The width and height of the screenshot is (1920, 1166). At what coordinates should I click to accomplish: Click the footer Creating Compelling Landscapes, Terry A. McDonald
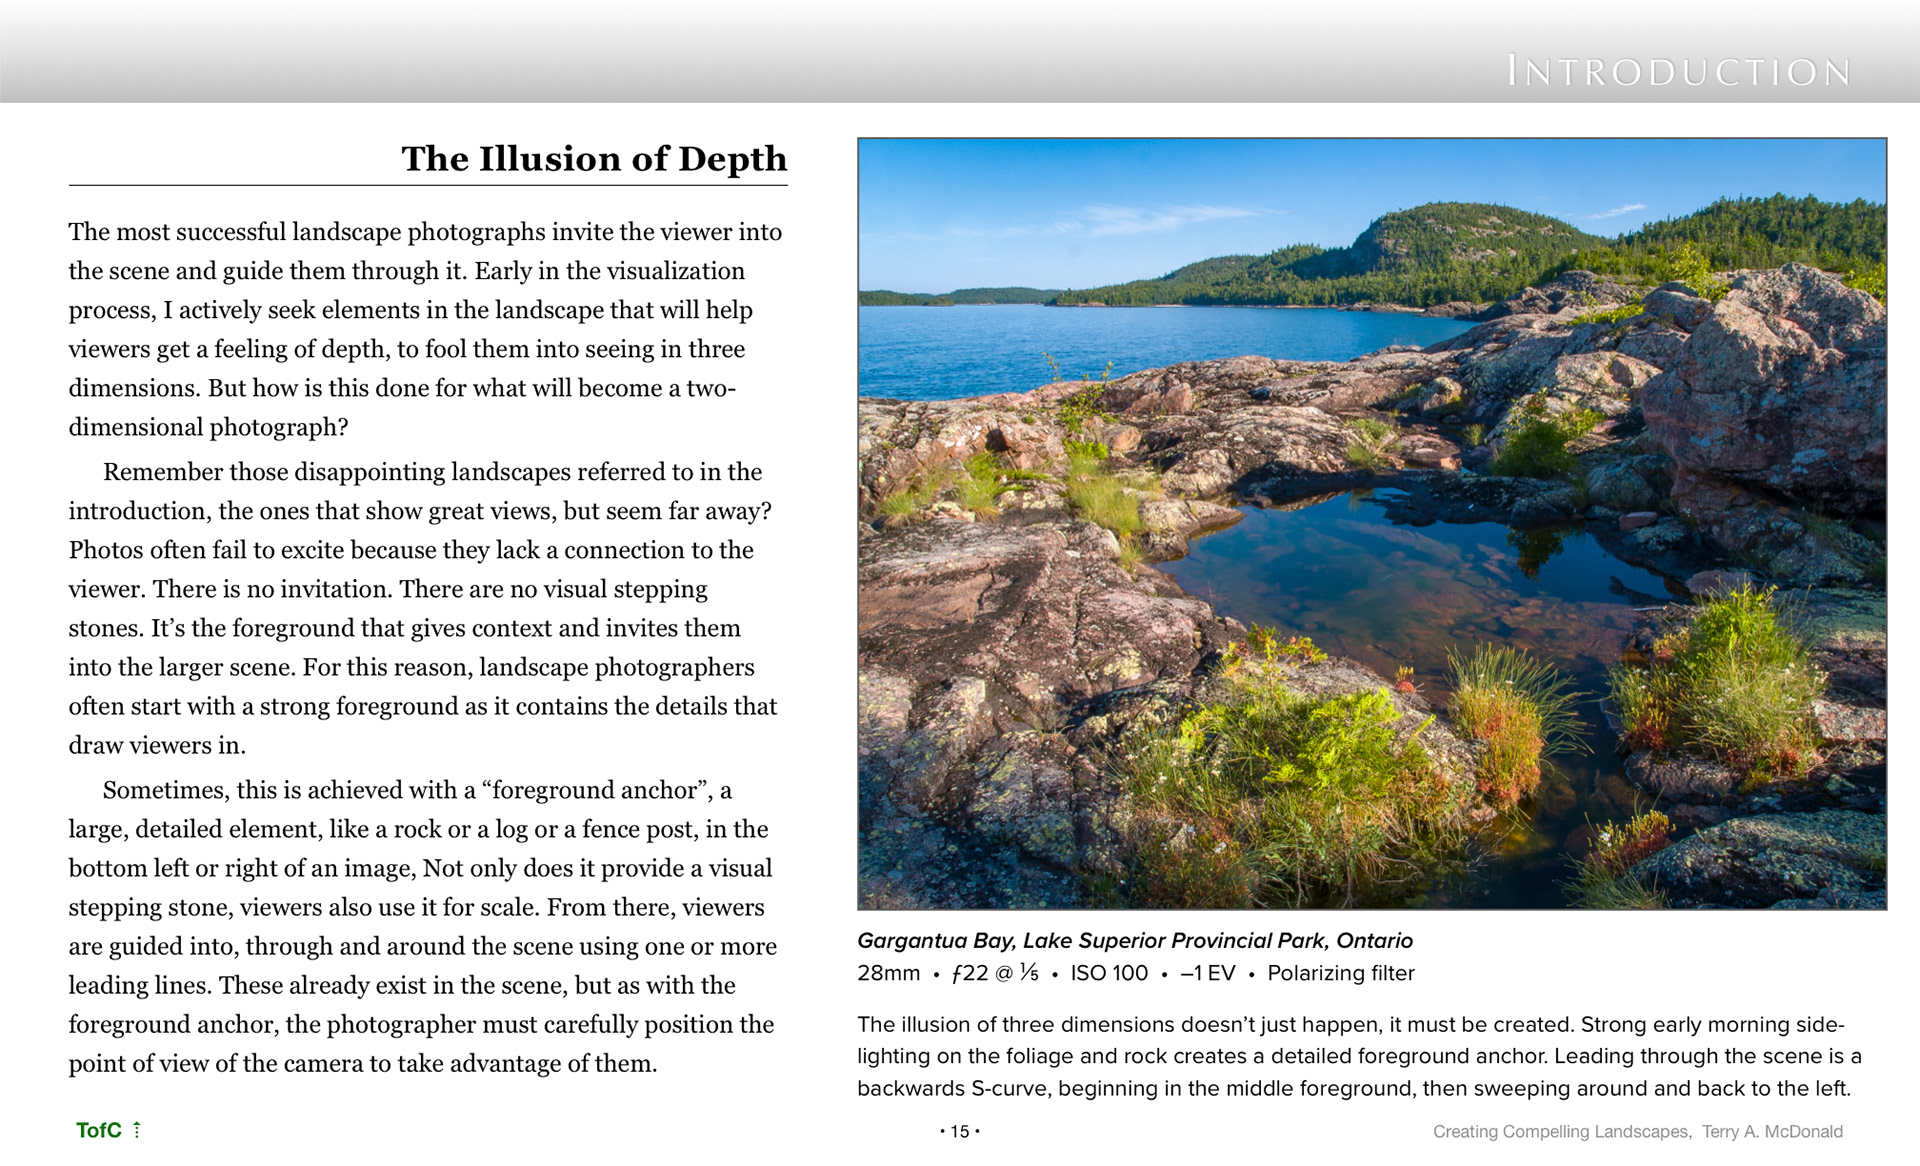point(1638,1132)
